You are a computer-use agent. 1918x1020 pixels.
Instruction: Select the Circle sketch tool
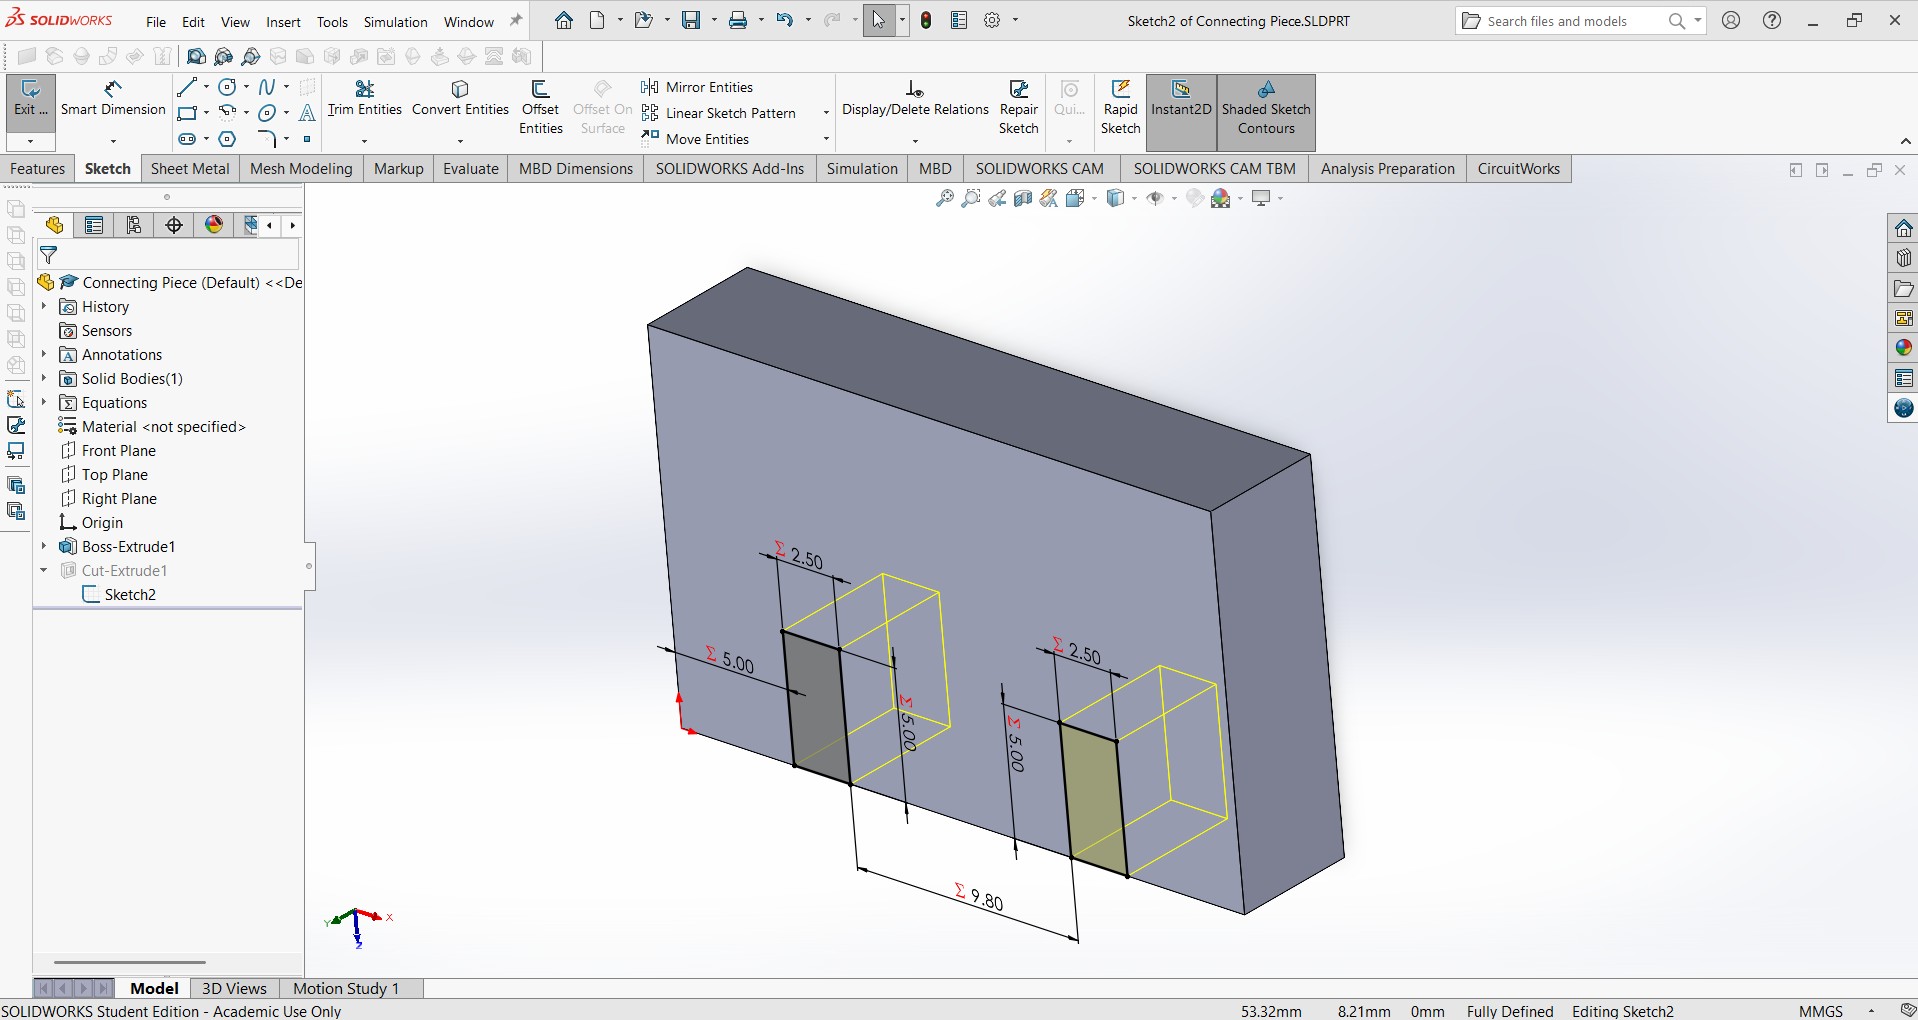[227, 87]
